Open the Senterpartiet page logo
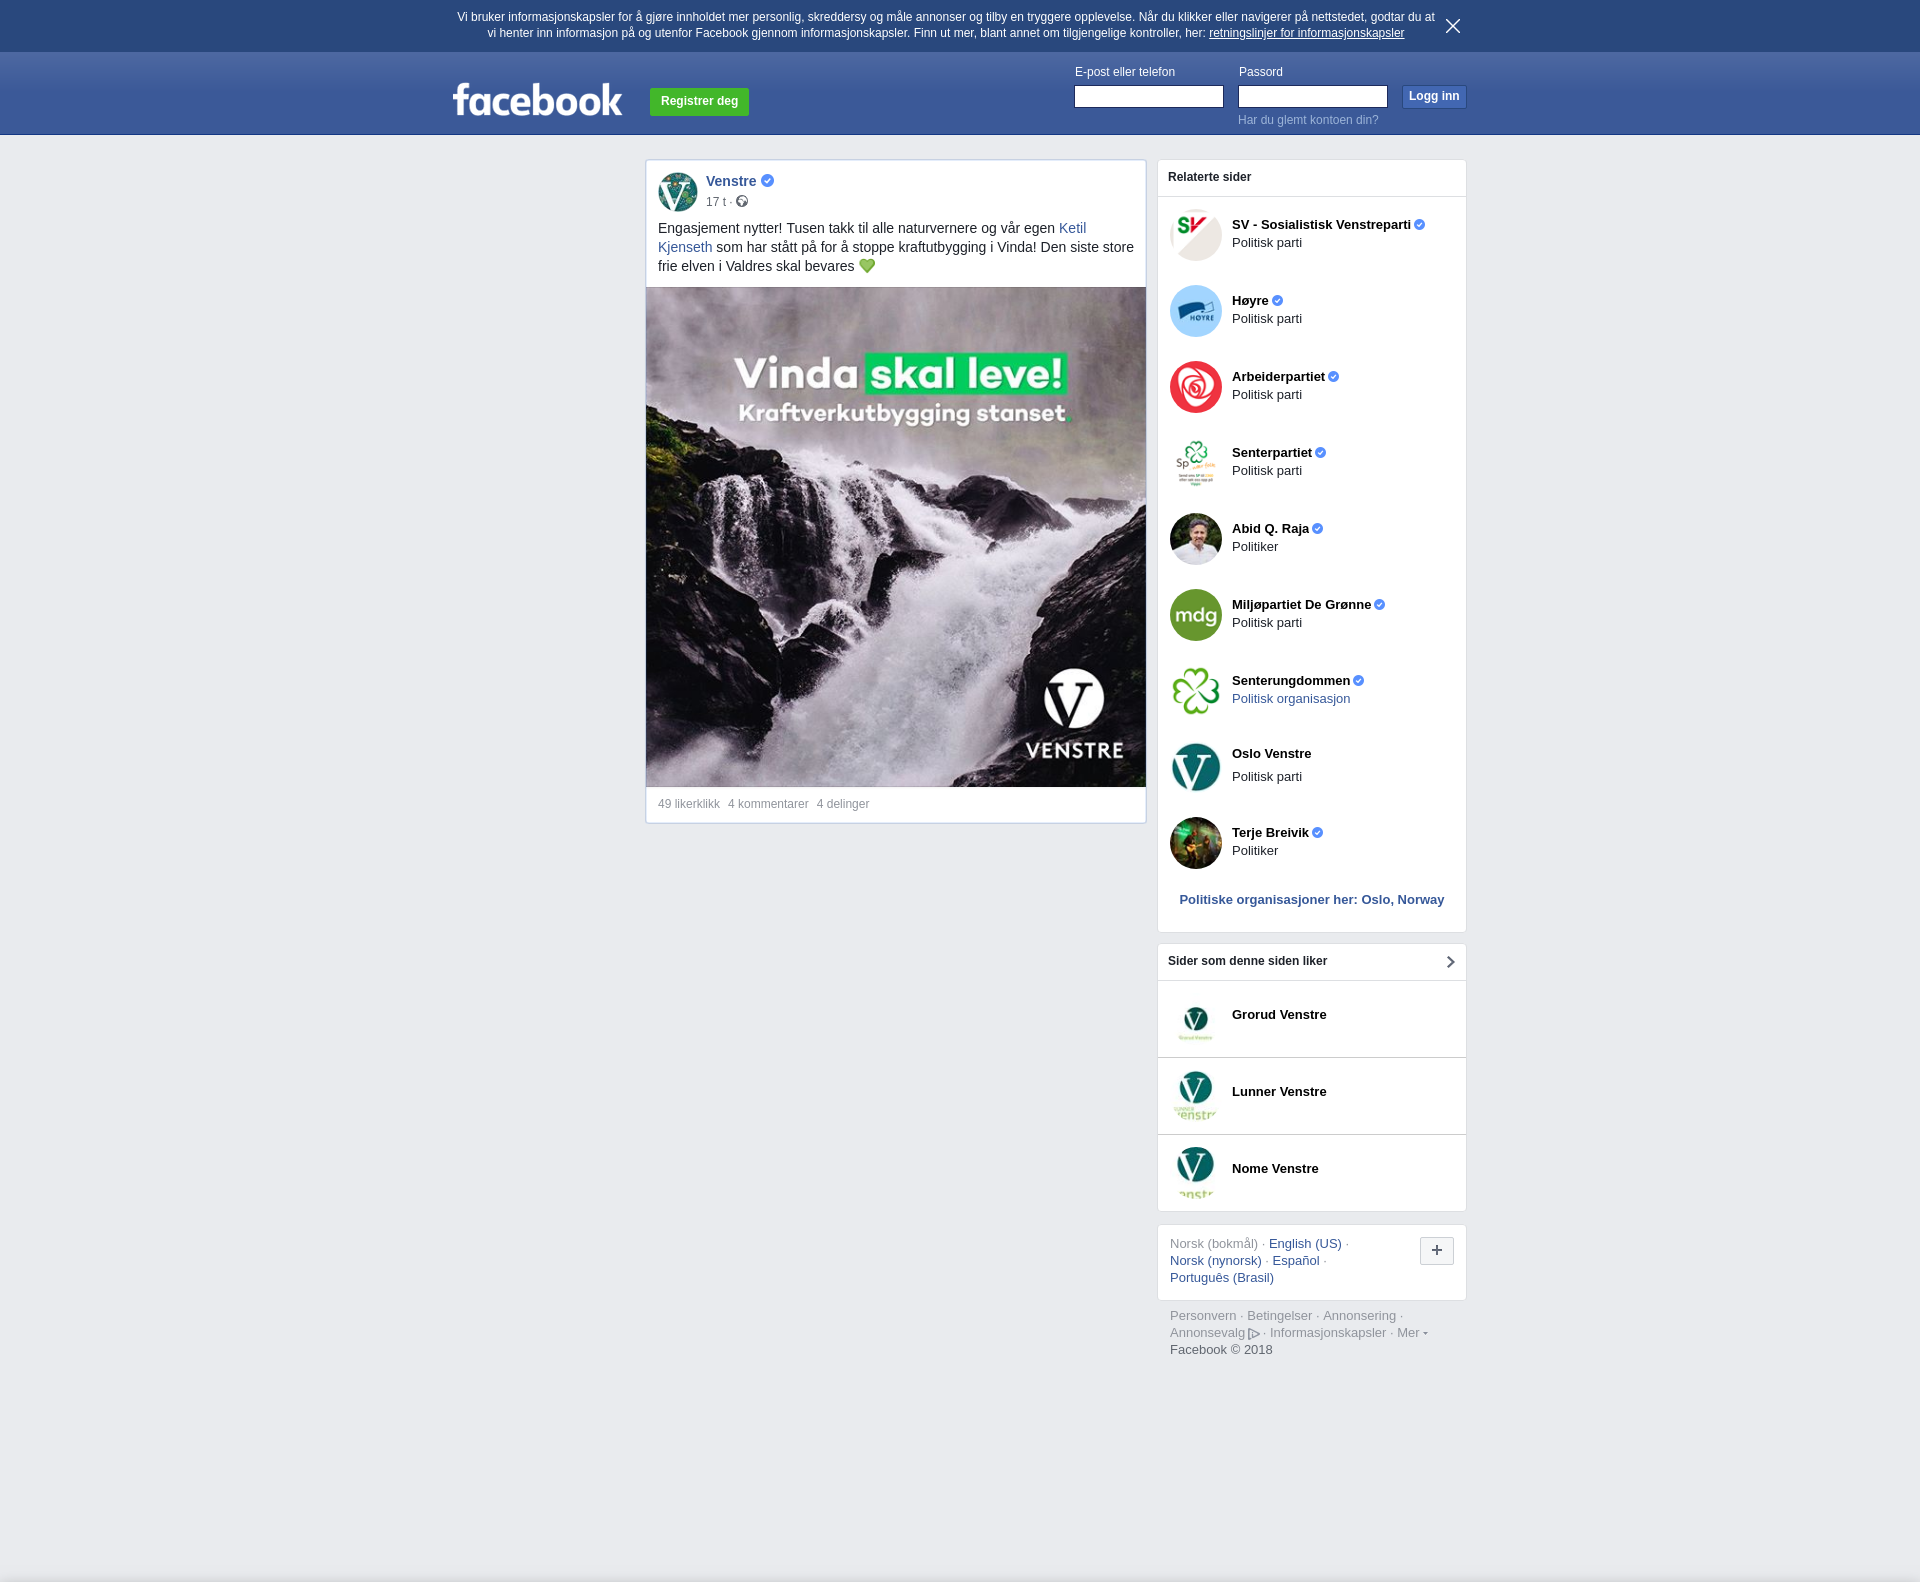The image size is (1920, 1582). [x=1196, y=463]
